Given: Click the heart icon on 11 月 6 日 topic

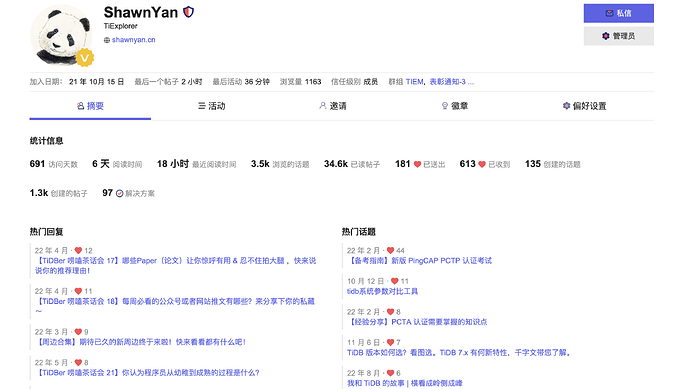Looking at the screenshot, I should coord(390,342).
